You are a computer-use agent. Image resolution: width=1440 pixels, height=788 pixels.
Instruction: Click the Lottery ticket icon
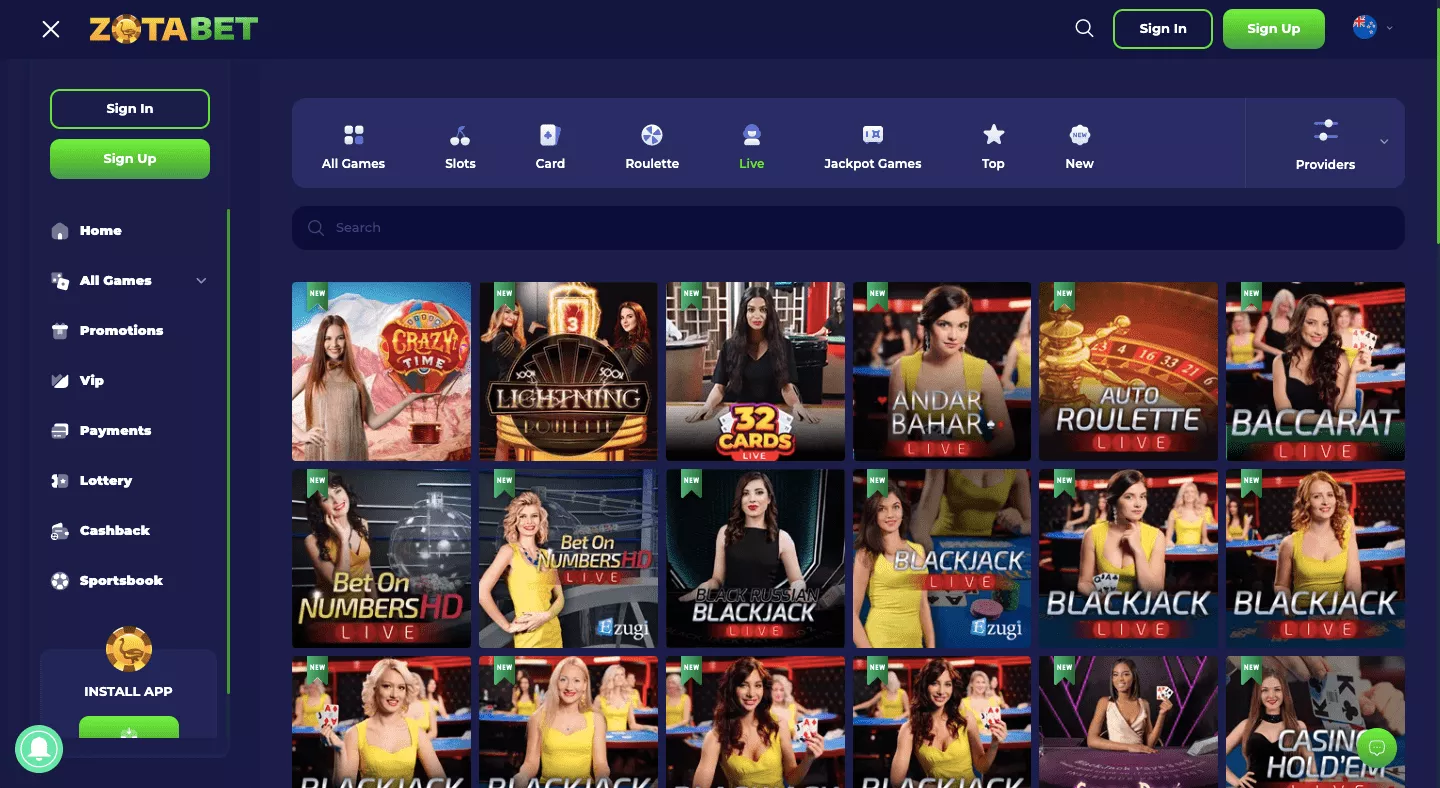60,481
